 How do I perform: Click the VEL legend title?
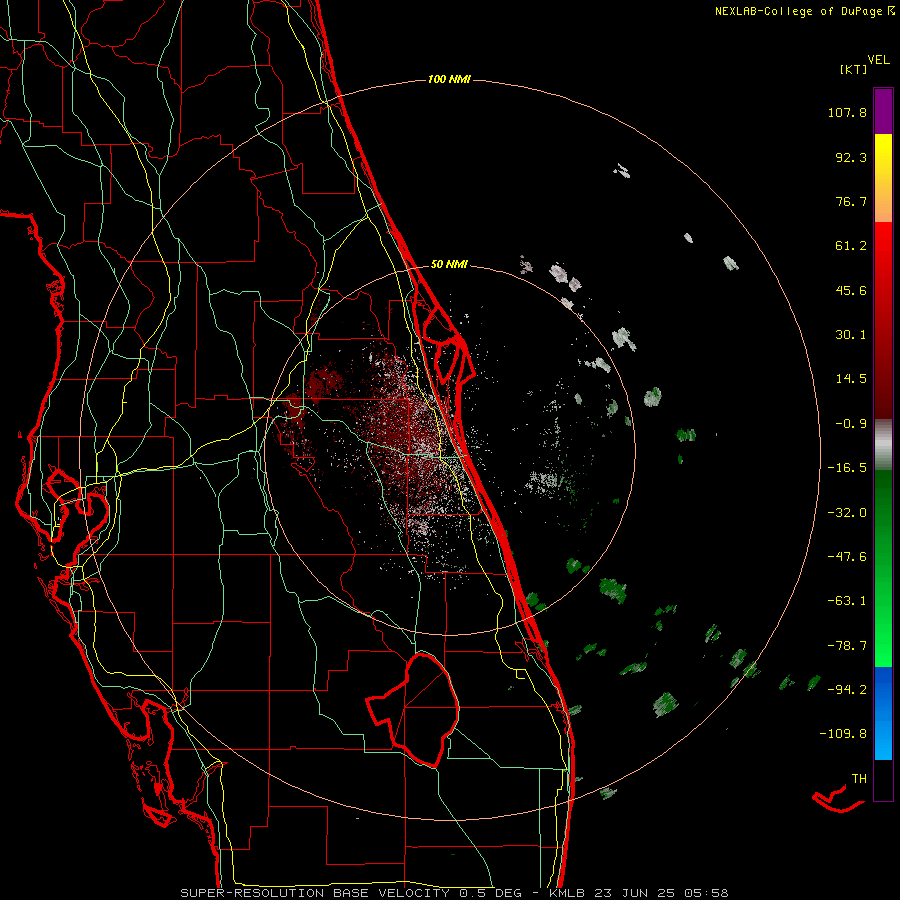pos(878,60)
